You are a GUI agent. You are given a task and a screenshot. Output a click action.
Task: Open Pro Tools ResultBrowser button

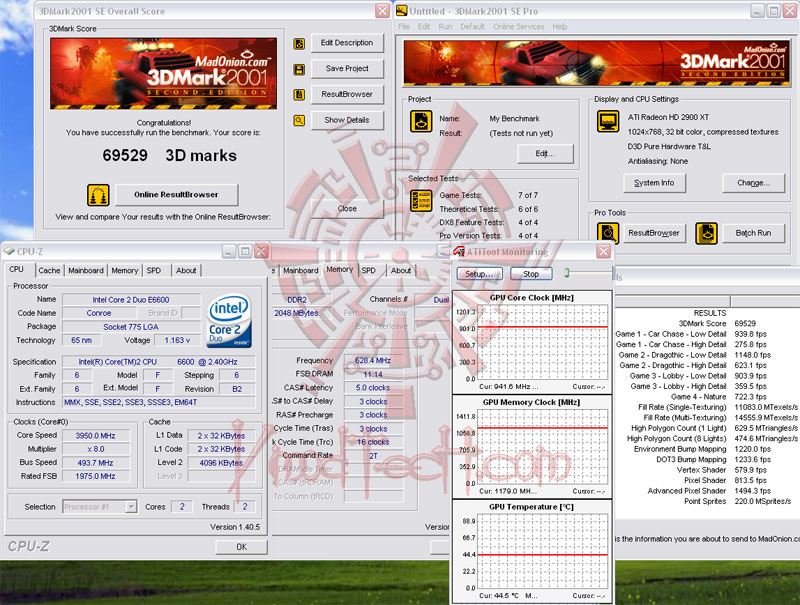[x=654, y=233]
